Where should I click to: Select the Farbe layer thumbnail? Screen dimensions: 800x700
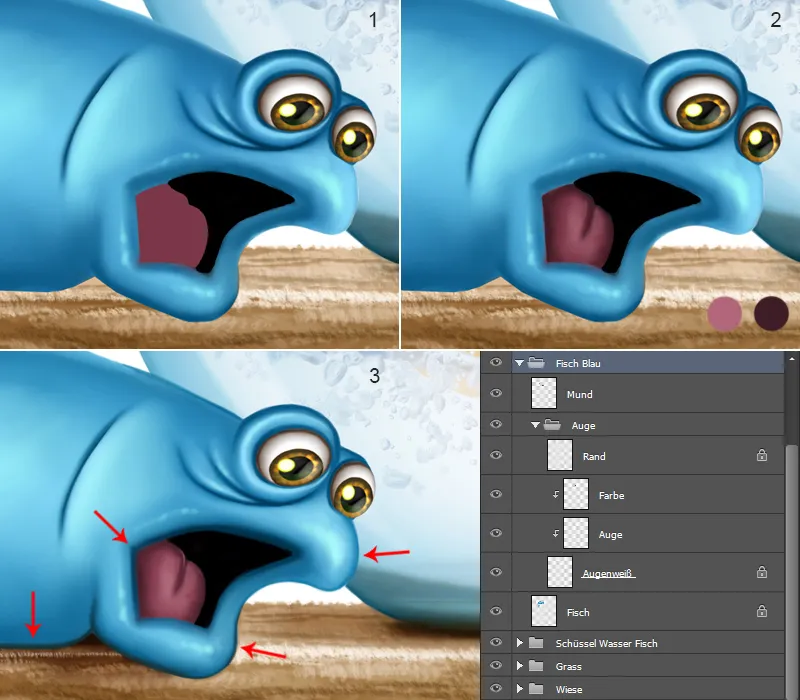[576, 494]
